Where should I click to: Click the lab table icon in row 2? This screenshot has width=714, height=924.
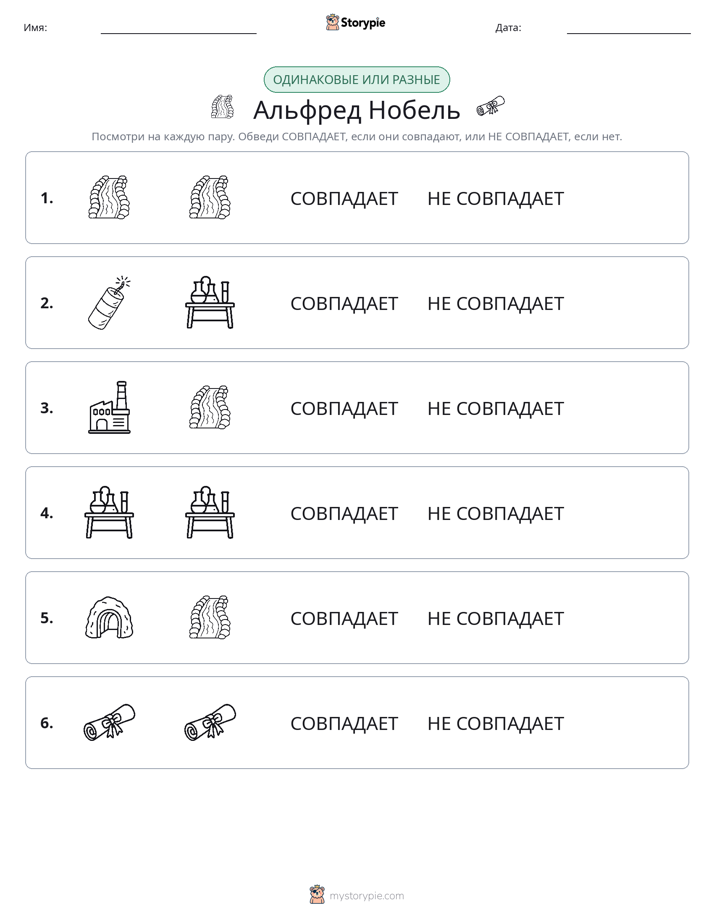tap(210, 303)
